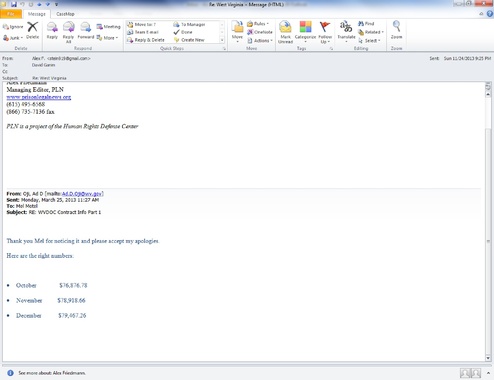Select Move to: ? quick step
This screenshot has width=494, height=380.
point(142,24)
